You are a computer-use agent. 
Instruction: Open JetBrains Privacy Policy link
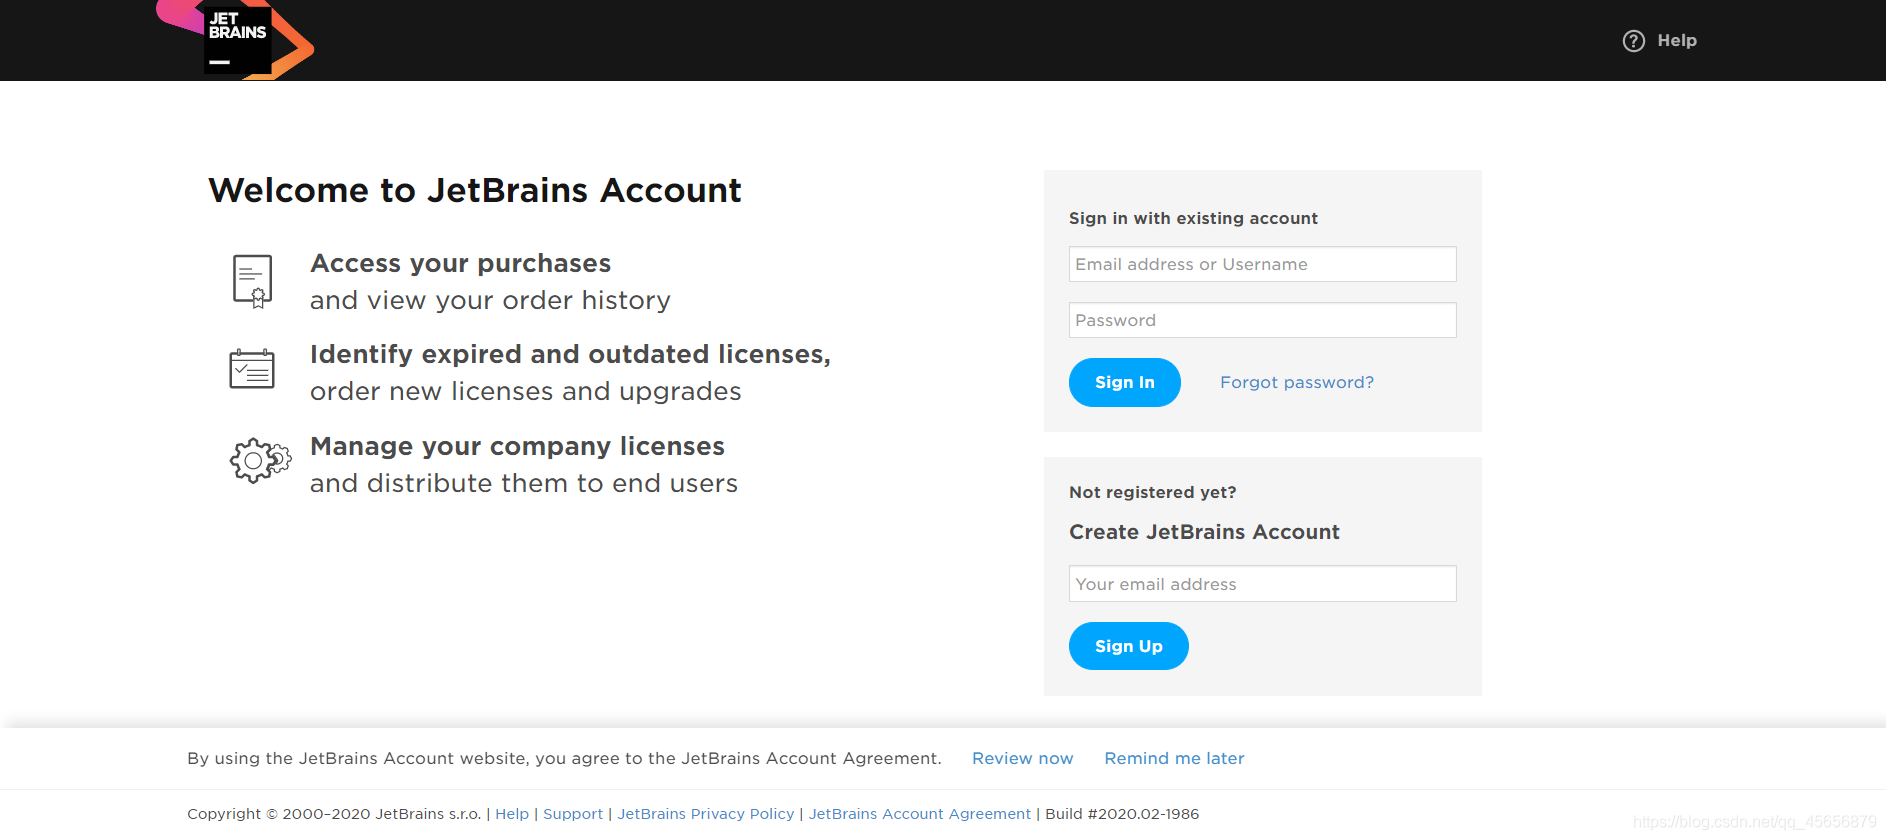(705, 814)
